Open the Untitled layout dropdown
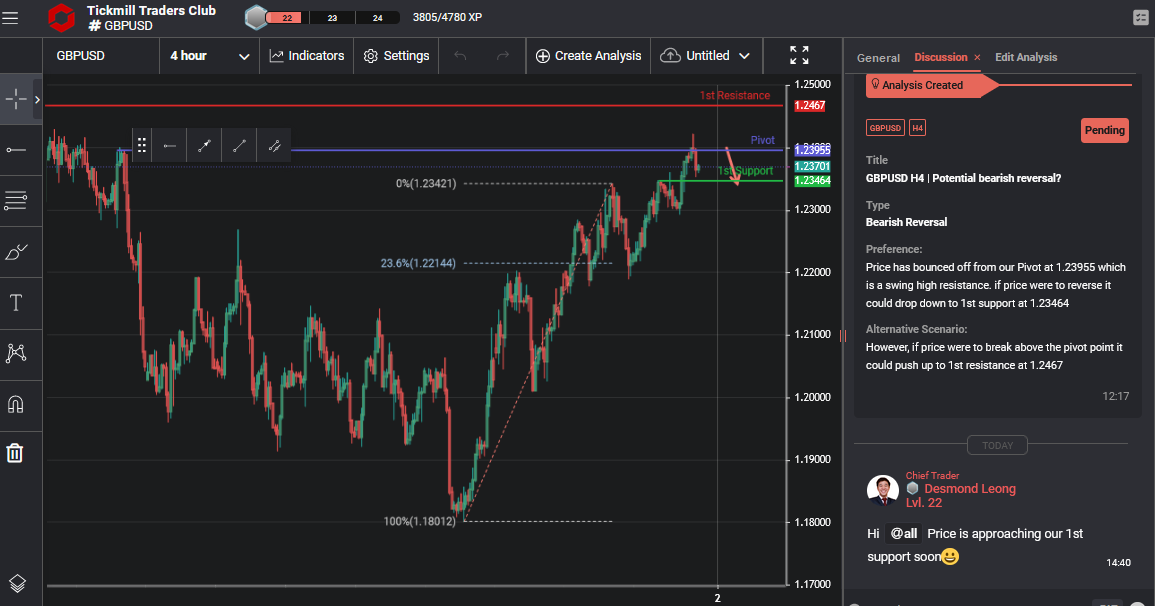The image size is (1155, 606). pos(705,56)
